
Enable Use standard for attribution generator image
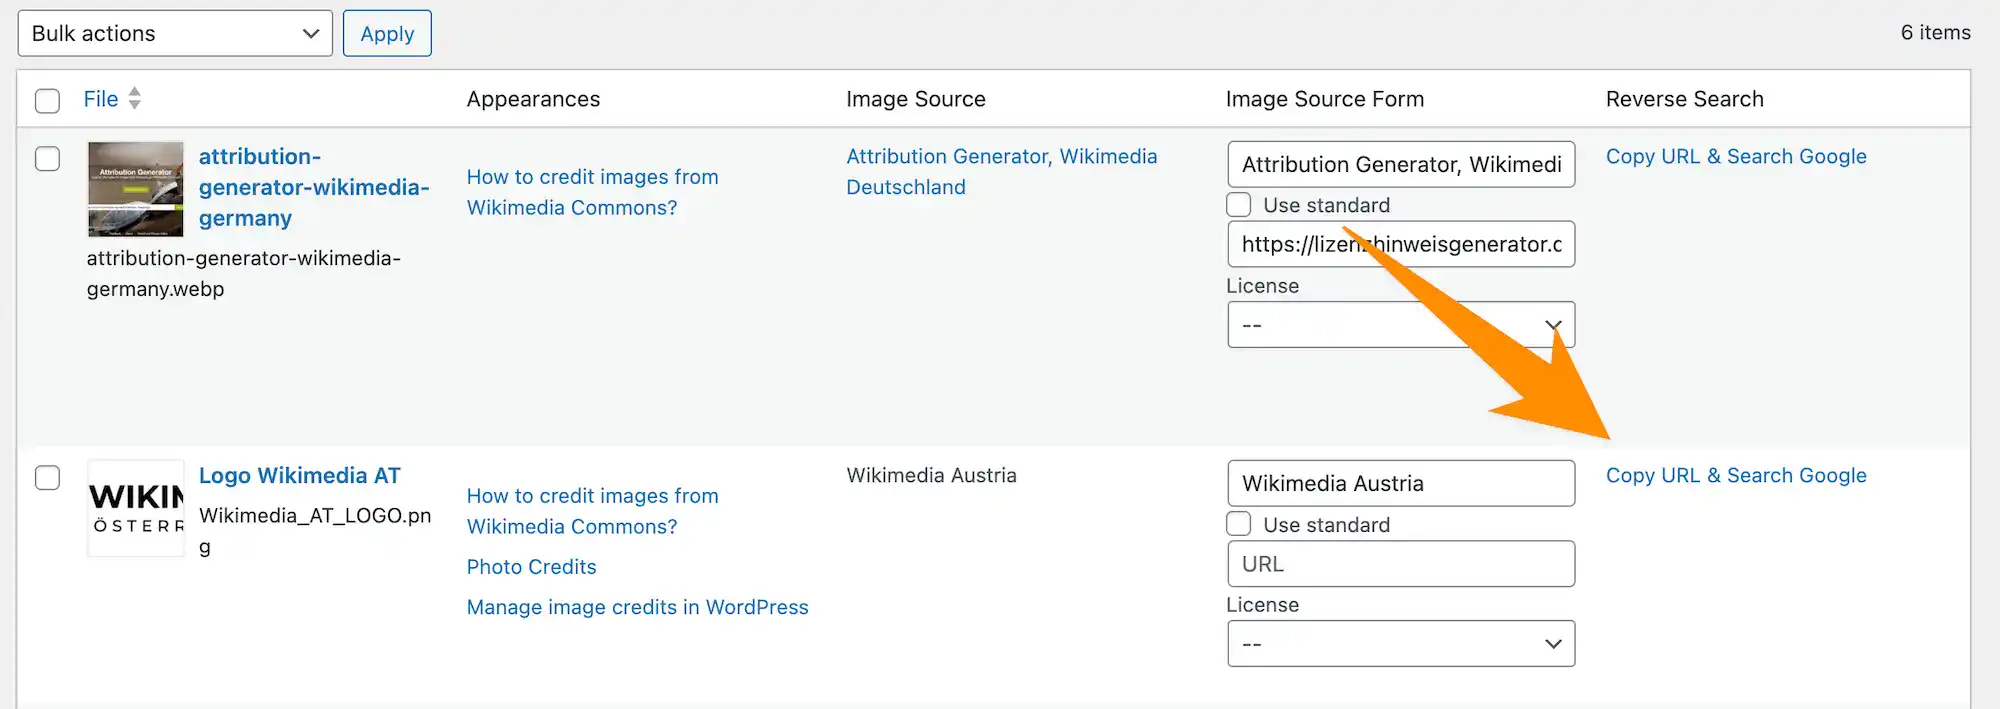point(1239,205)
